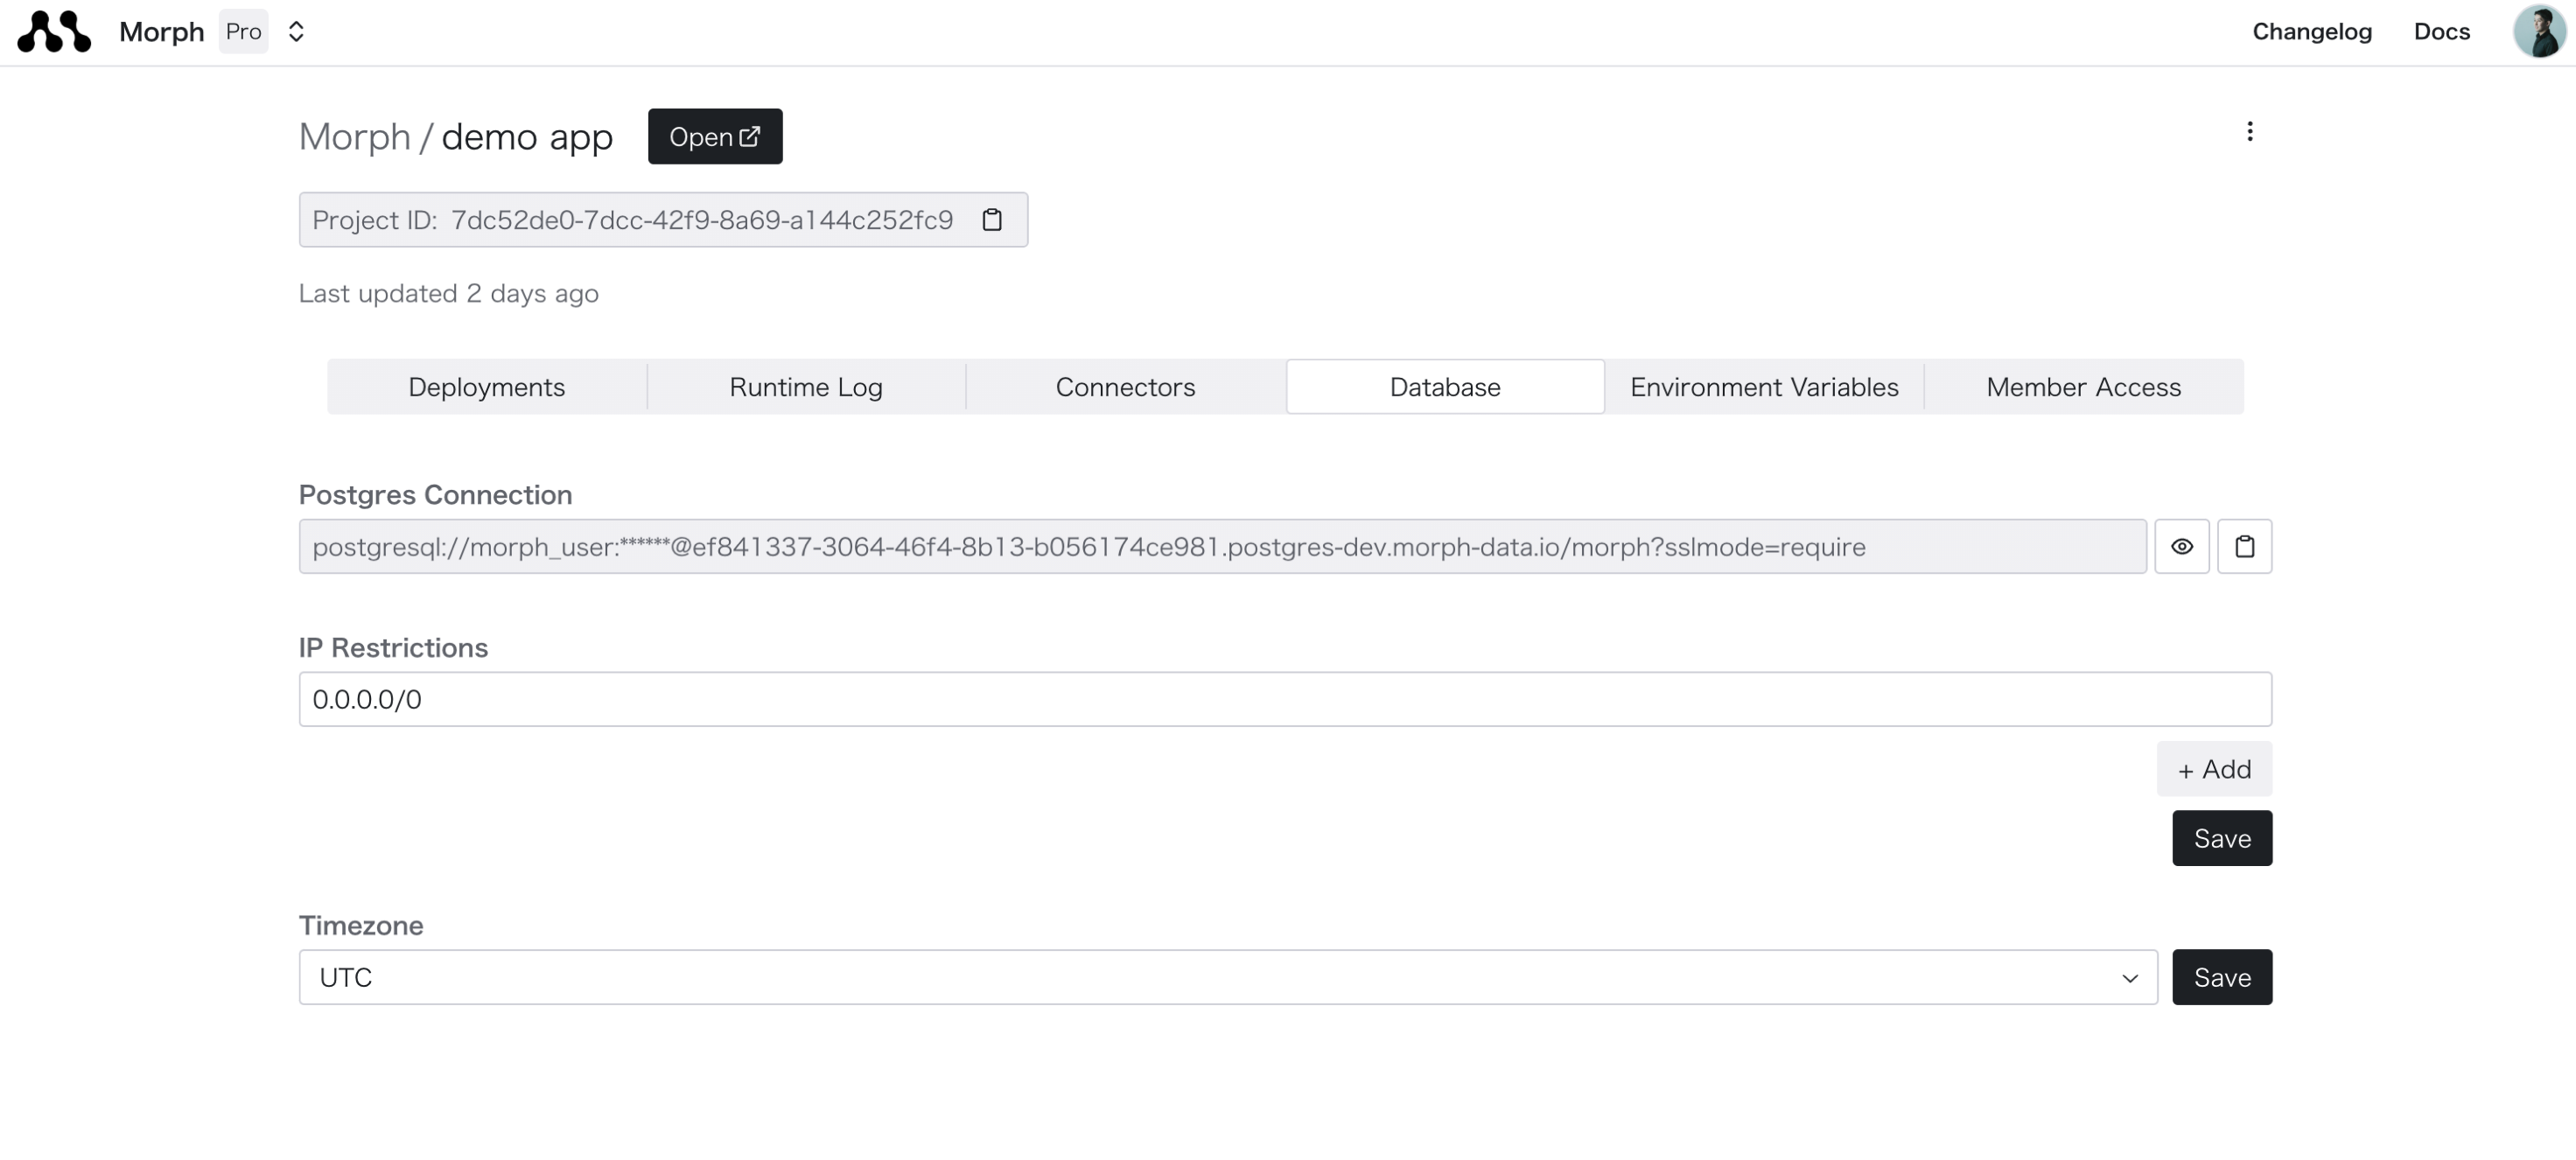Open the Docs link
2576x1160 pixels.
point(2441,32)
